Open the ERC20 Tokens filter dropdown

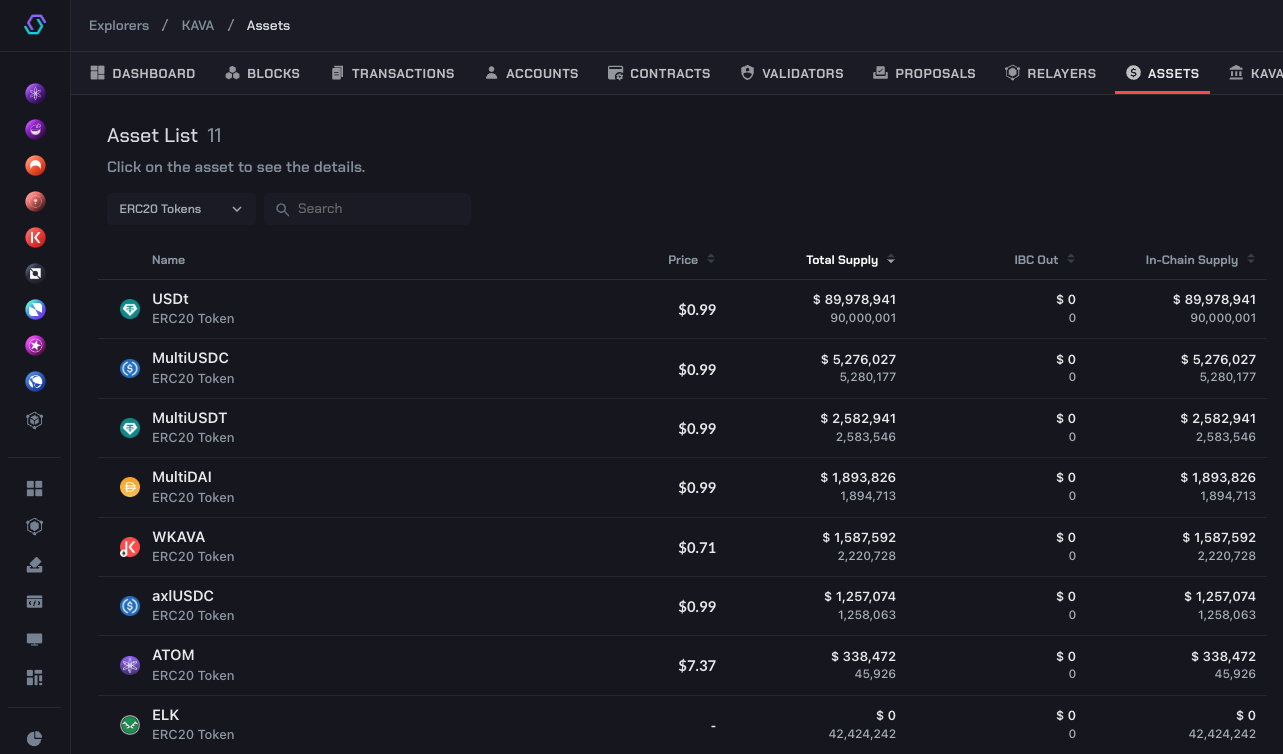click(181, 209)
